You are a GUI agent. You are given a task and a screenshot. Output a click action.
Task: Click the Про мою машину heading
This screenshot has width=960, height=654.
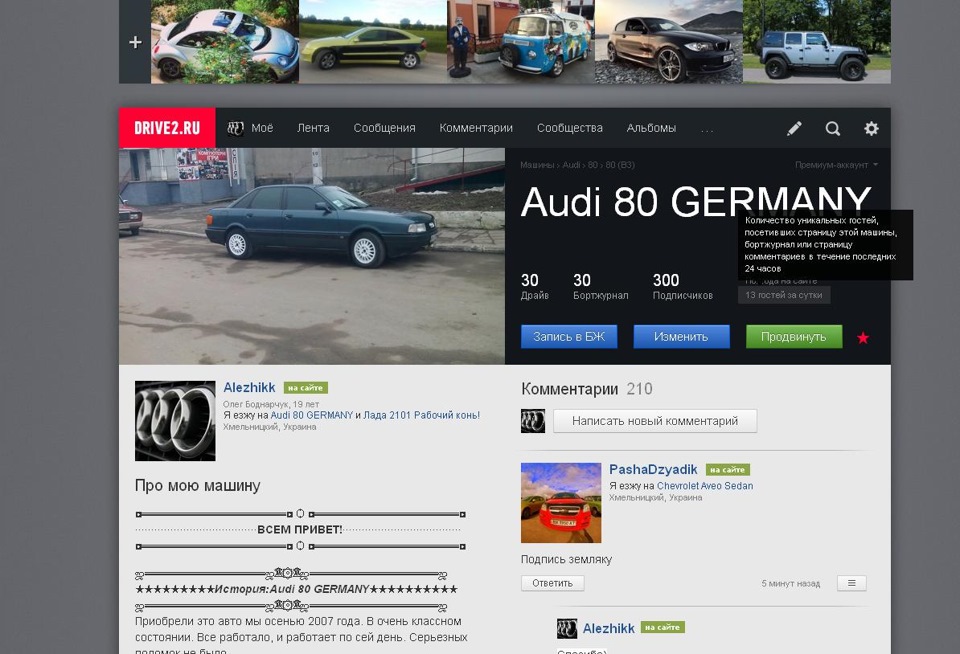tap(198, 486)
